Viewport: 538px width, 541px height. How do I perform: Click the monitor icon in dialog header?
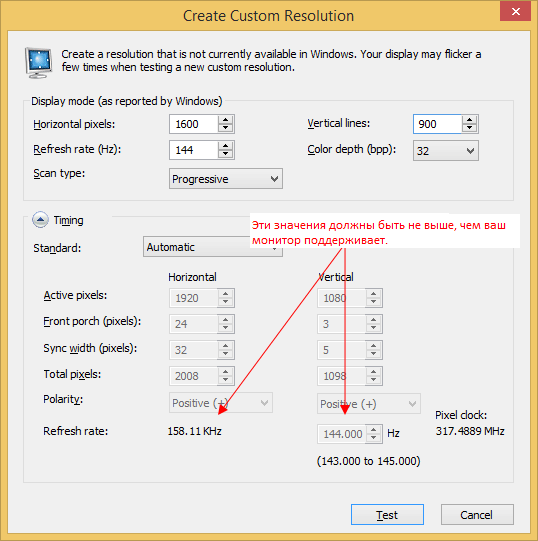pos(38,62)
